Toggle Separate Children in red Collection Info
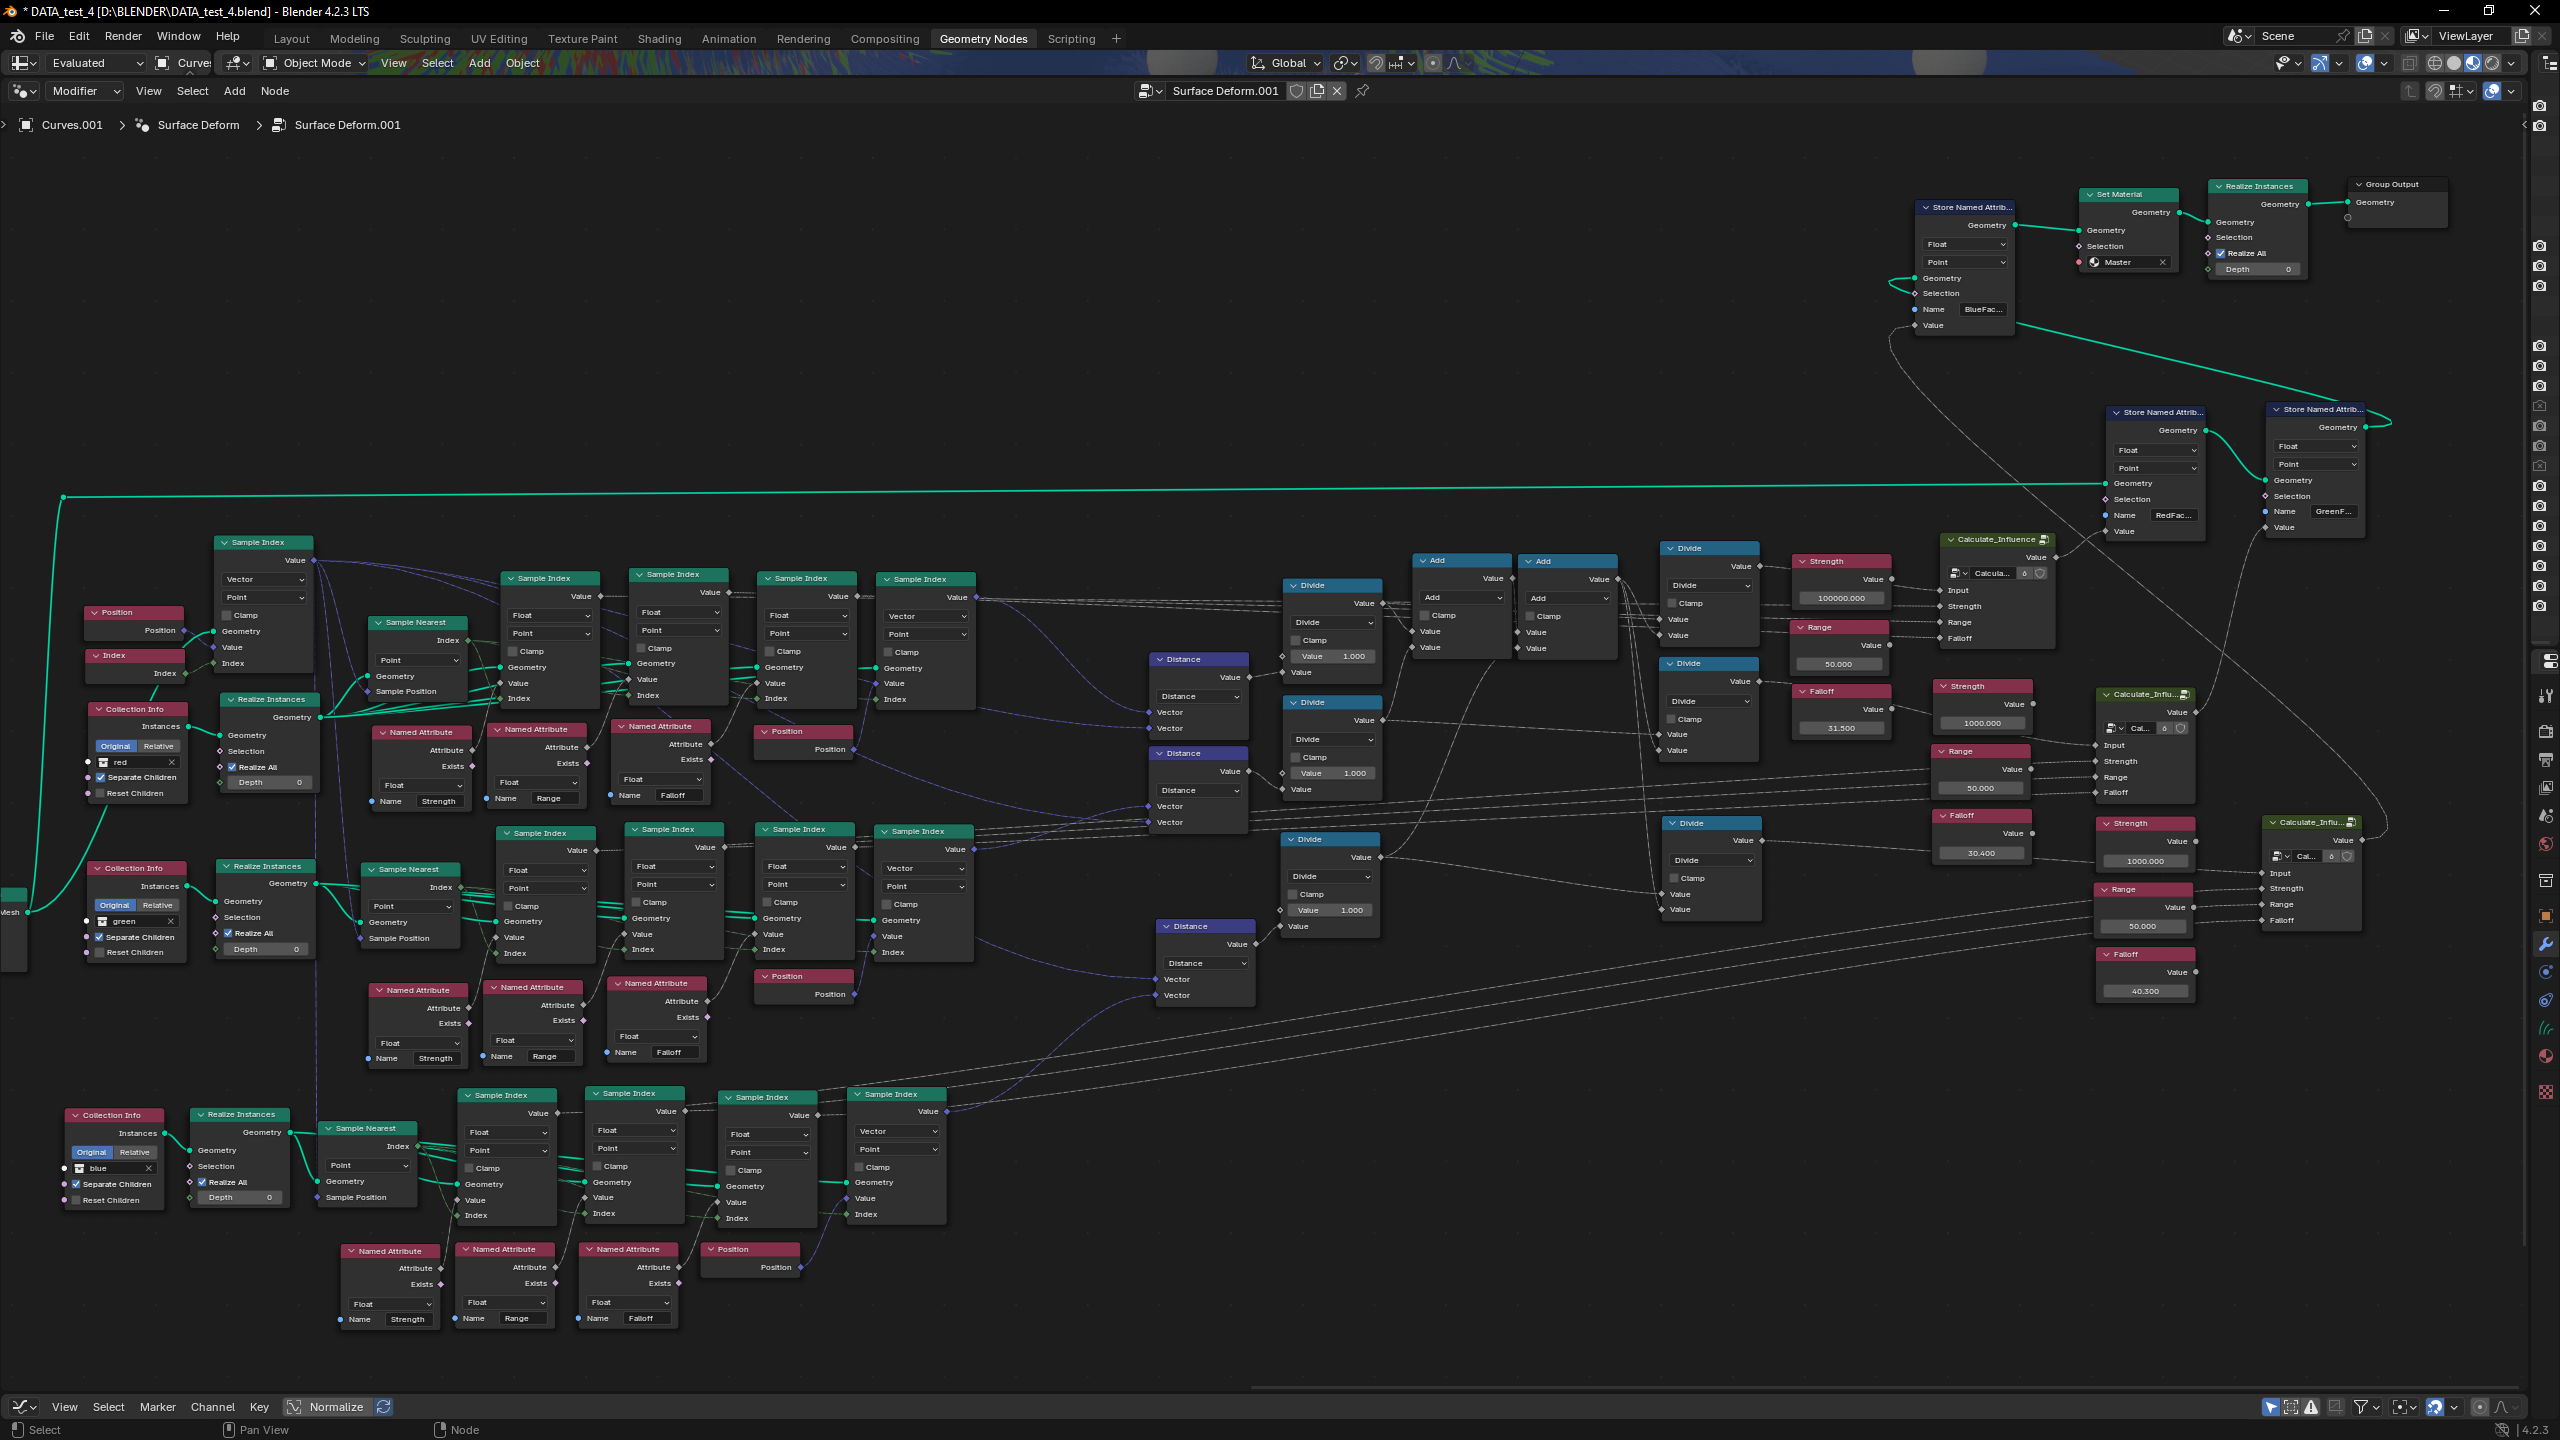Screen dimensions: 2560x1440 point(100,777)
